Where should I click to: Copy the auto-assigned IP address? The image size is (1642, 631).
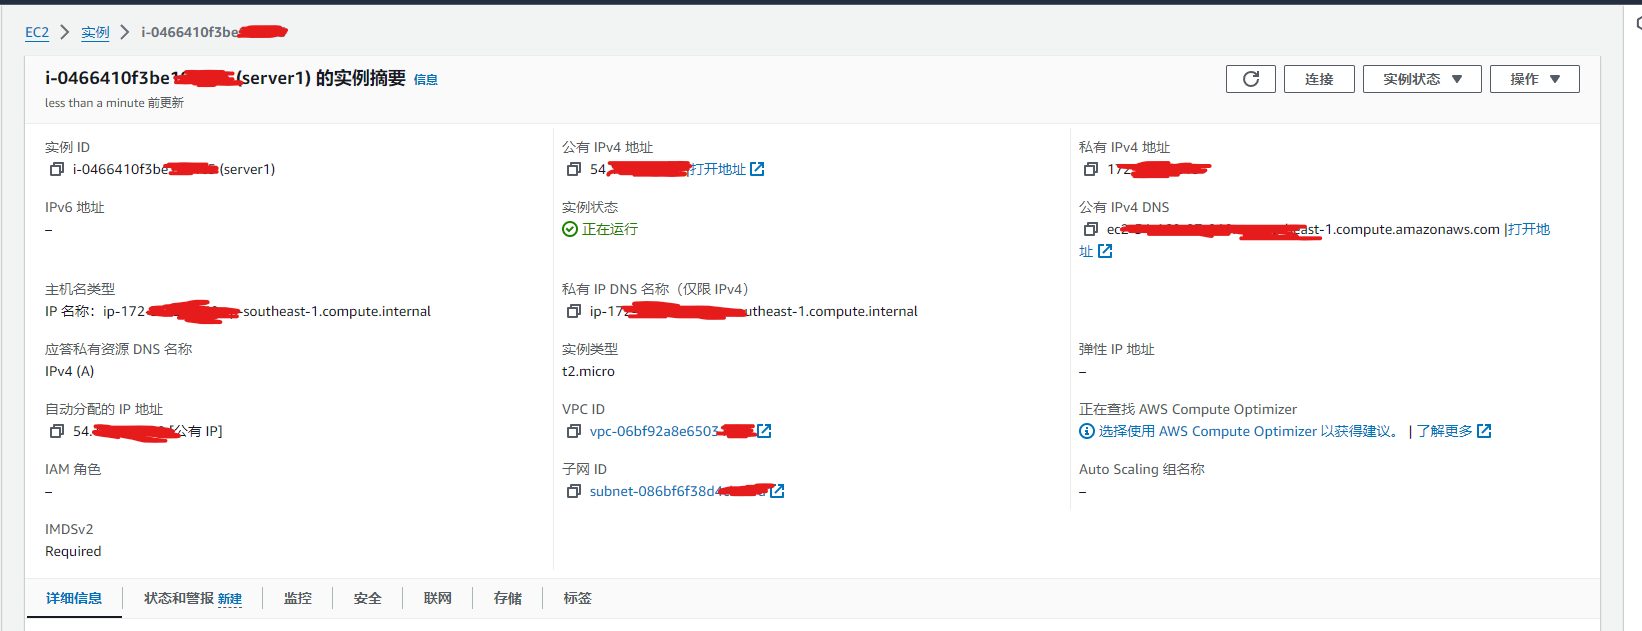57,431
